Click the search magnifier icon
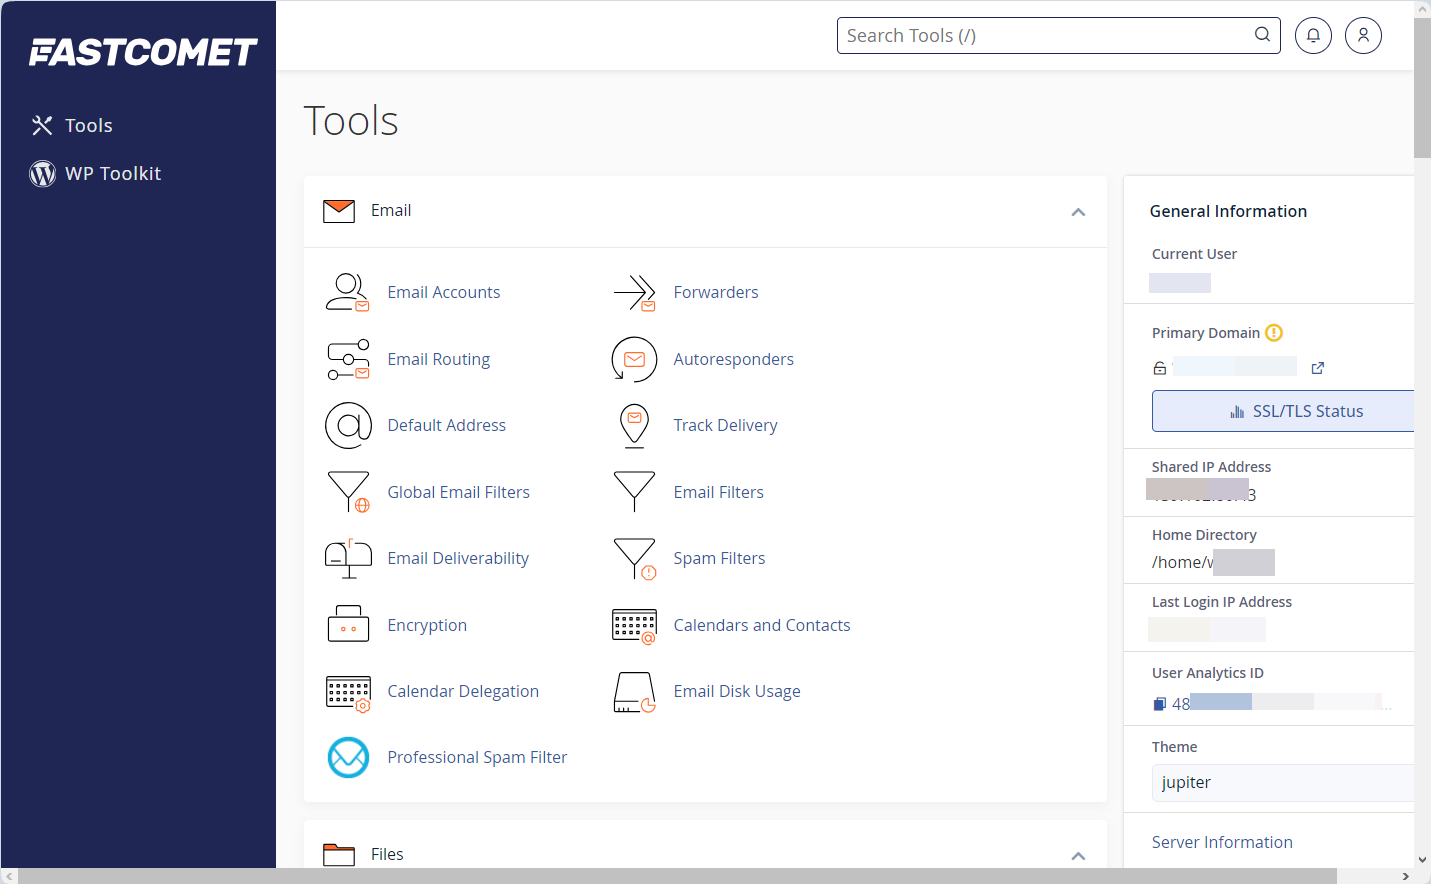 [1262, 35]
